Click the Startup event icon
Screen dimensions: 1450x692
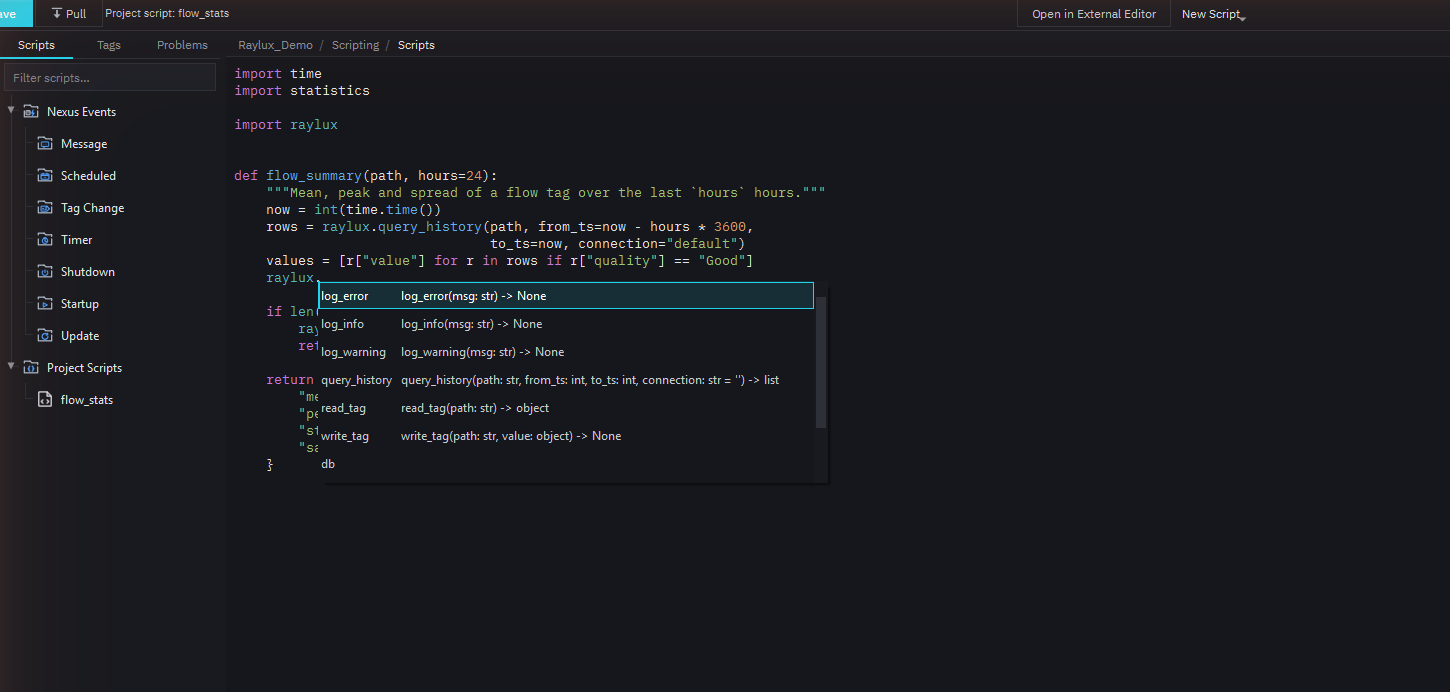pyautogui.click(x=44, y=304)
